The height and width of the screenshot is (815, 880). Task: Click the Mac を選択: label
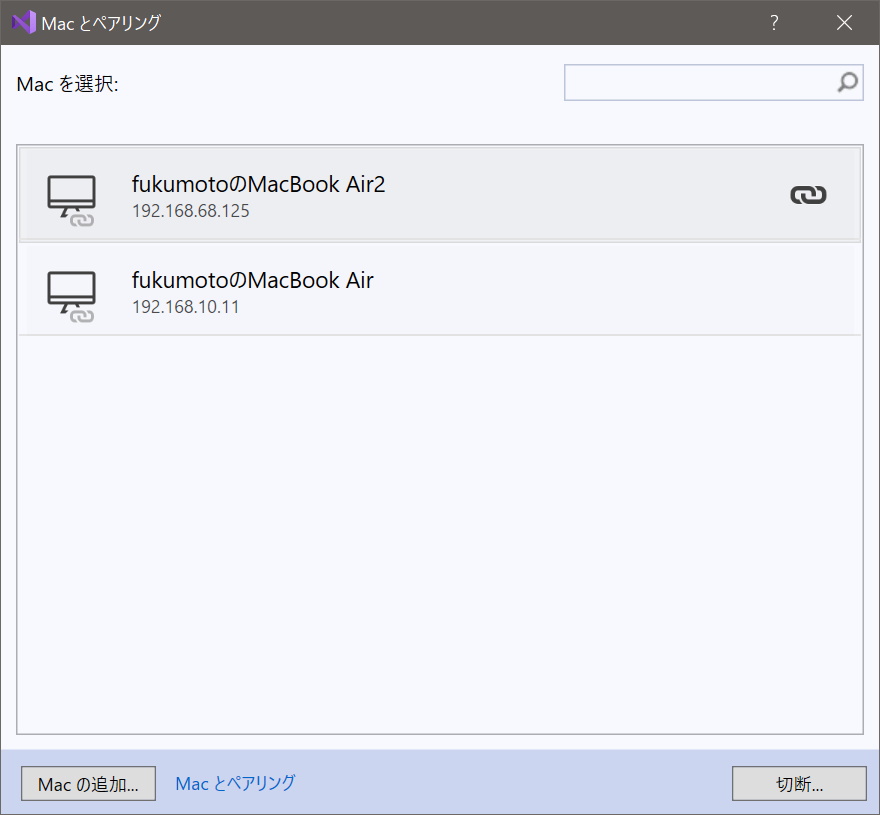67,84
